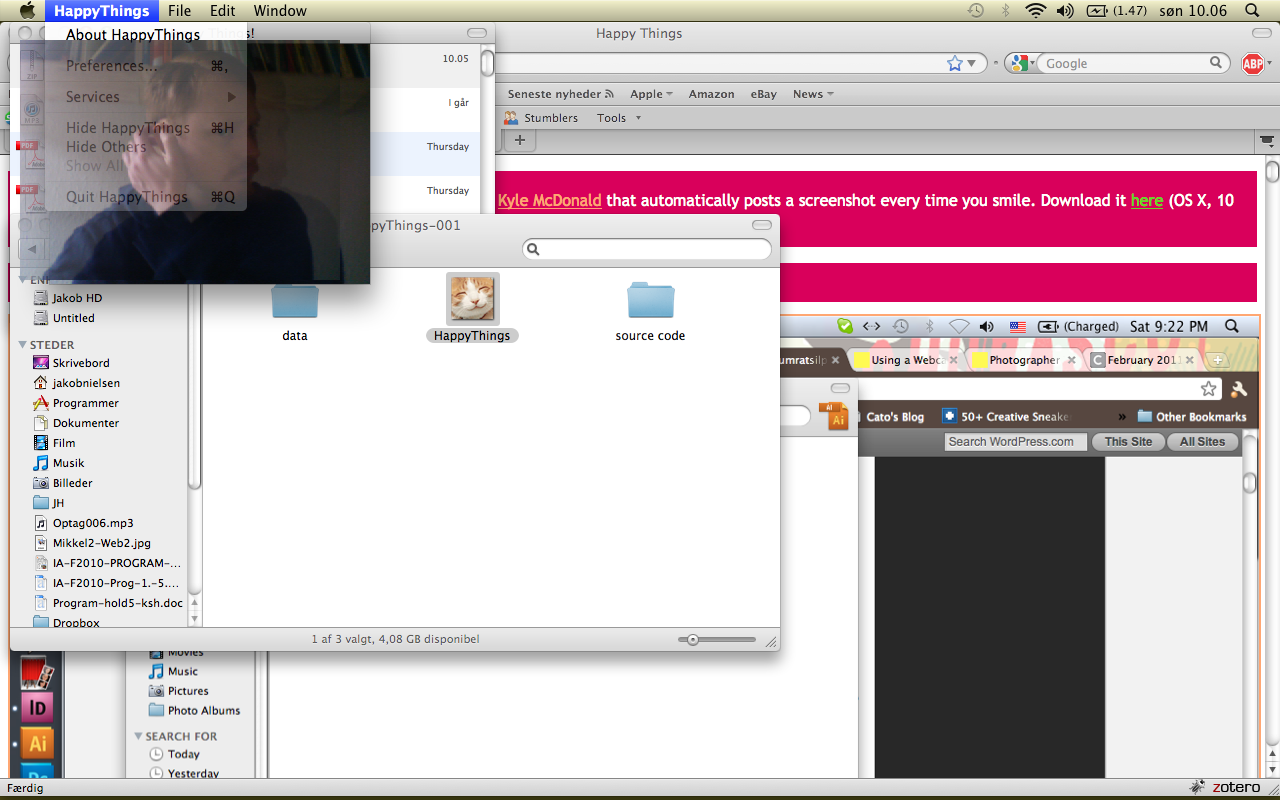Adjust the Finder icon size slider
1280x800 pixels.
coord(692,640)
